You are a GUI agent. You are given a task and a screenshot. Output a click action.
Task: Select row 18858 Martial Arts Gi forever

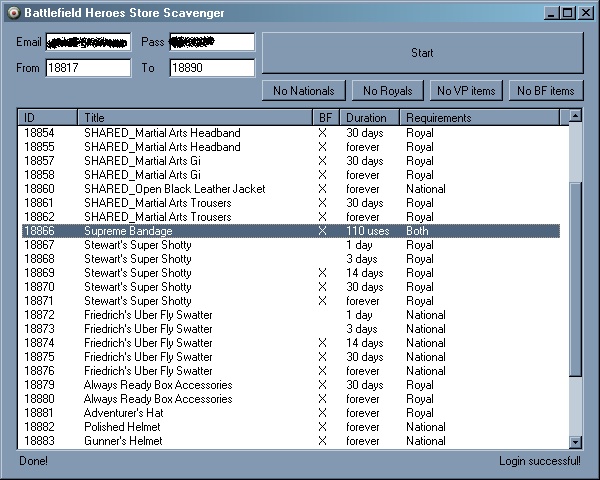(291, 175)
